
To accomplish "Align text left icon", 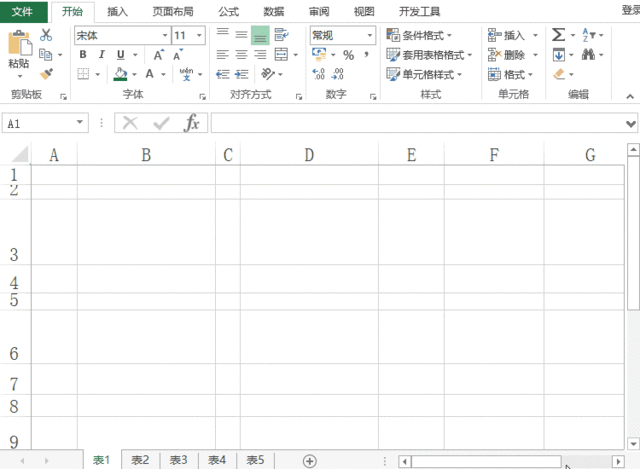I will [223, 54].
